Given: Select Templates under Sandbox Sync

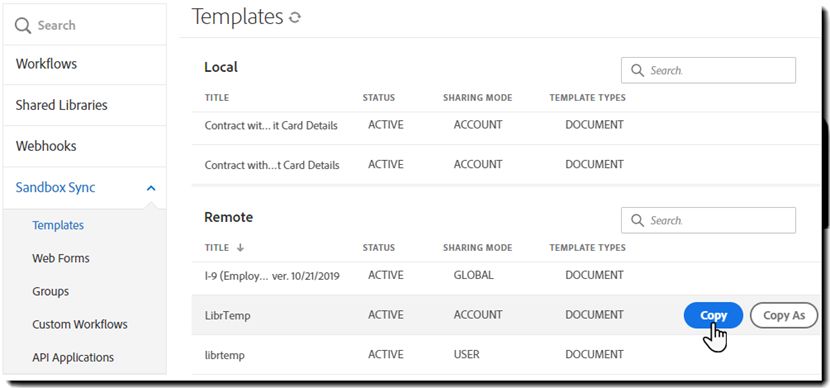Looking at the screenshot, I should click(x=58, y=225).
